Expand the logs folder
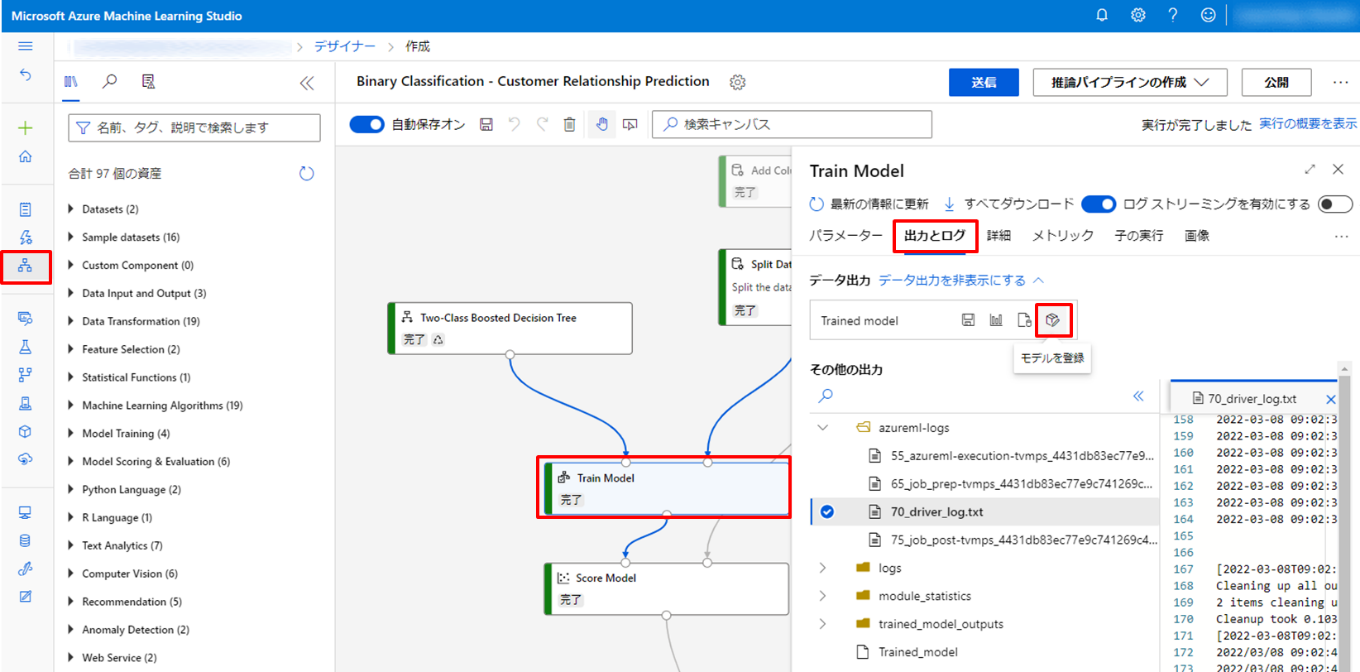This screenshot has width=1360, height=672. (x=823, y=568)
